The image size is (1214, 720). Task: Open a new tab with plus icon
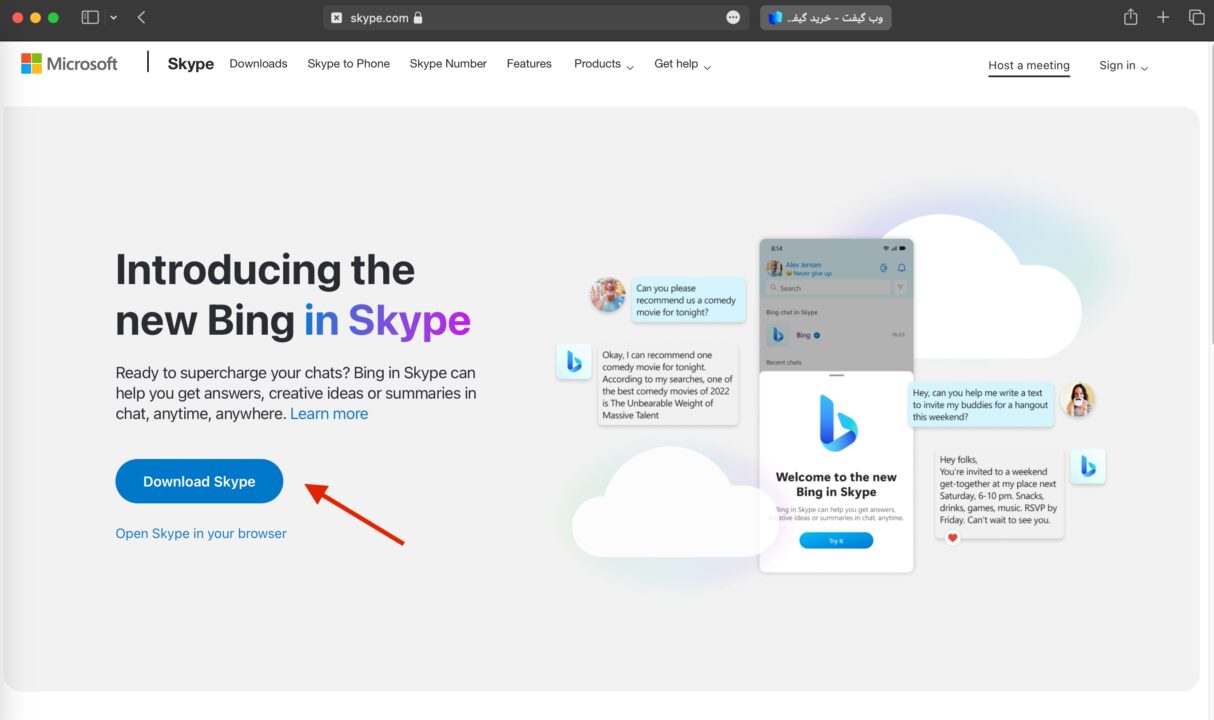click(1163, 17)
